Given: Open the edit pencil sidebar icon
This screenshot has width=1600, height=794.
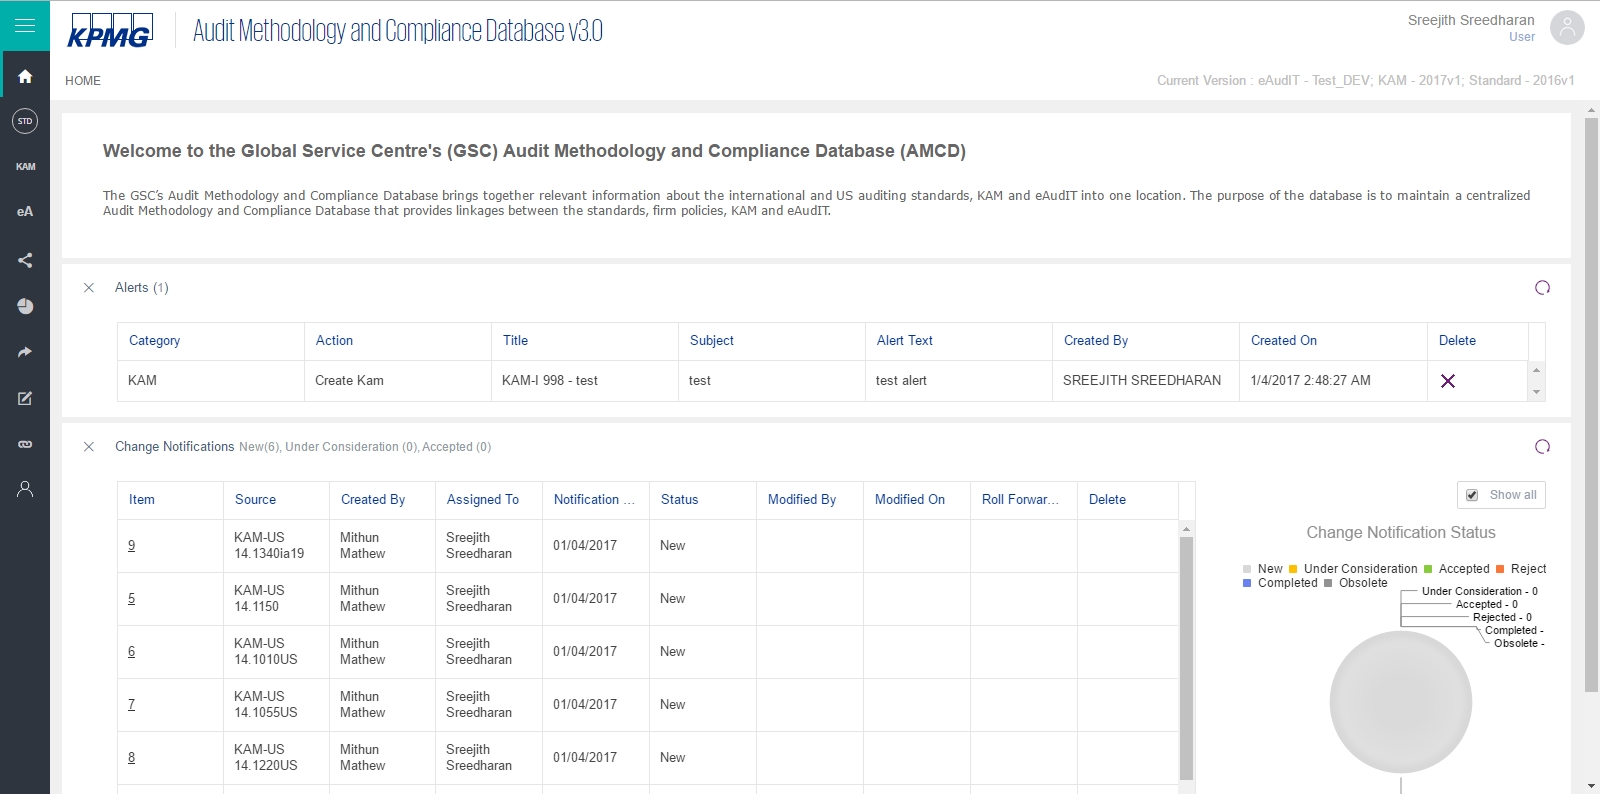Looking at the screenshot, I should 25,398.
